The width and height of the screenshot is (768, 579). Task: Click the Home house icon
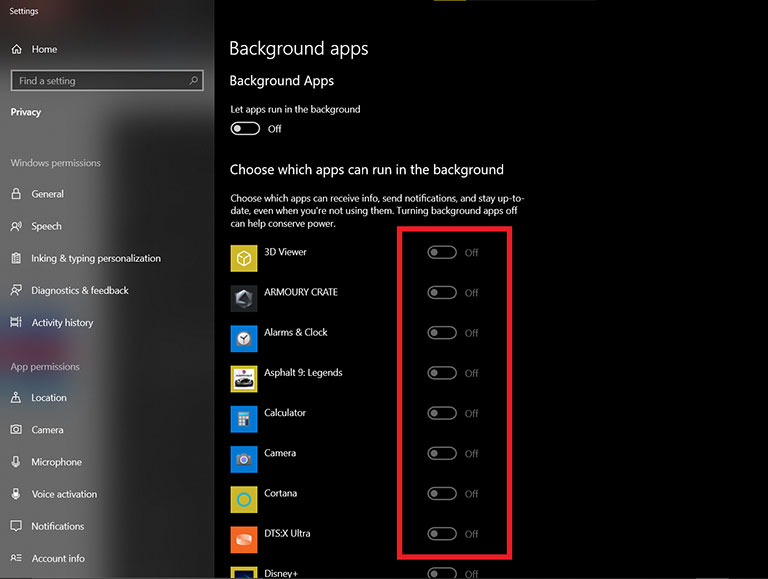point(17,49)
